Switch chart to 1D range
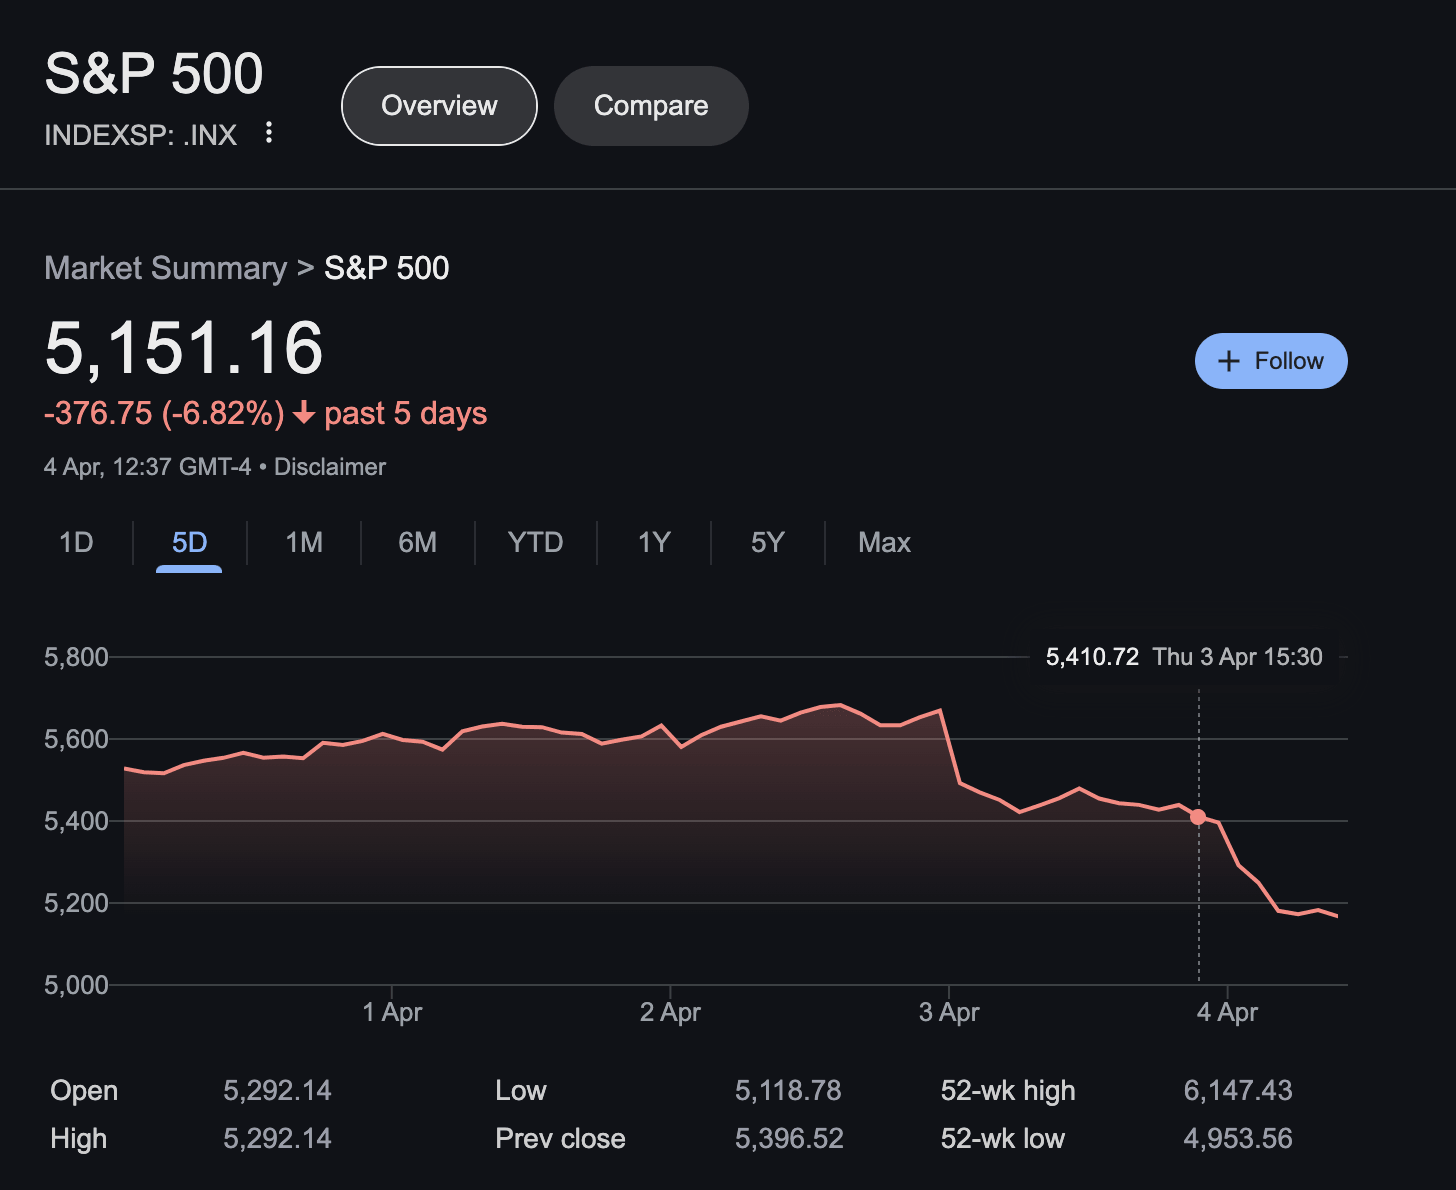This screenshot has height=1190, width=1456. (x=76, y=542)
